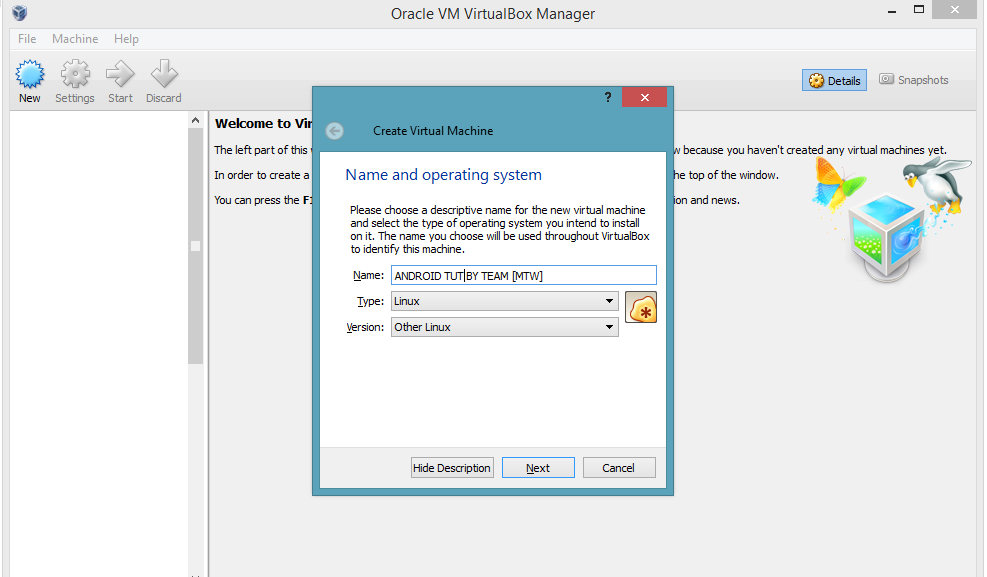
Task: Click the Cancel button
Action: tap(619, 468)
